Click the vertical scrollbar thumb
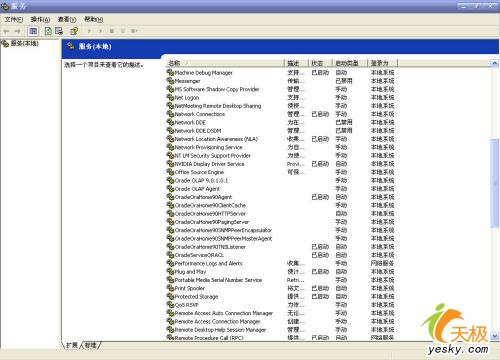 pos(495,183)
